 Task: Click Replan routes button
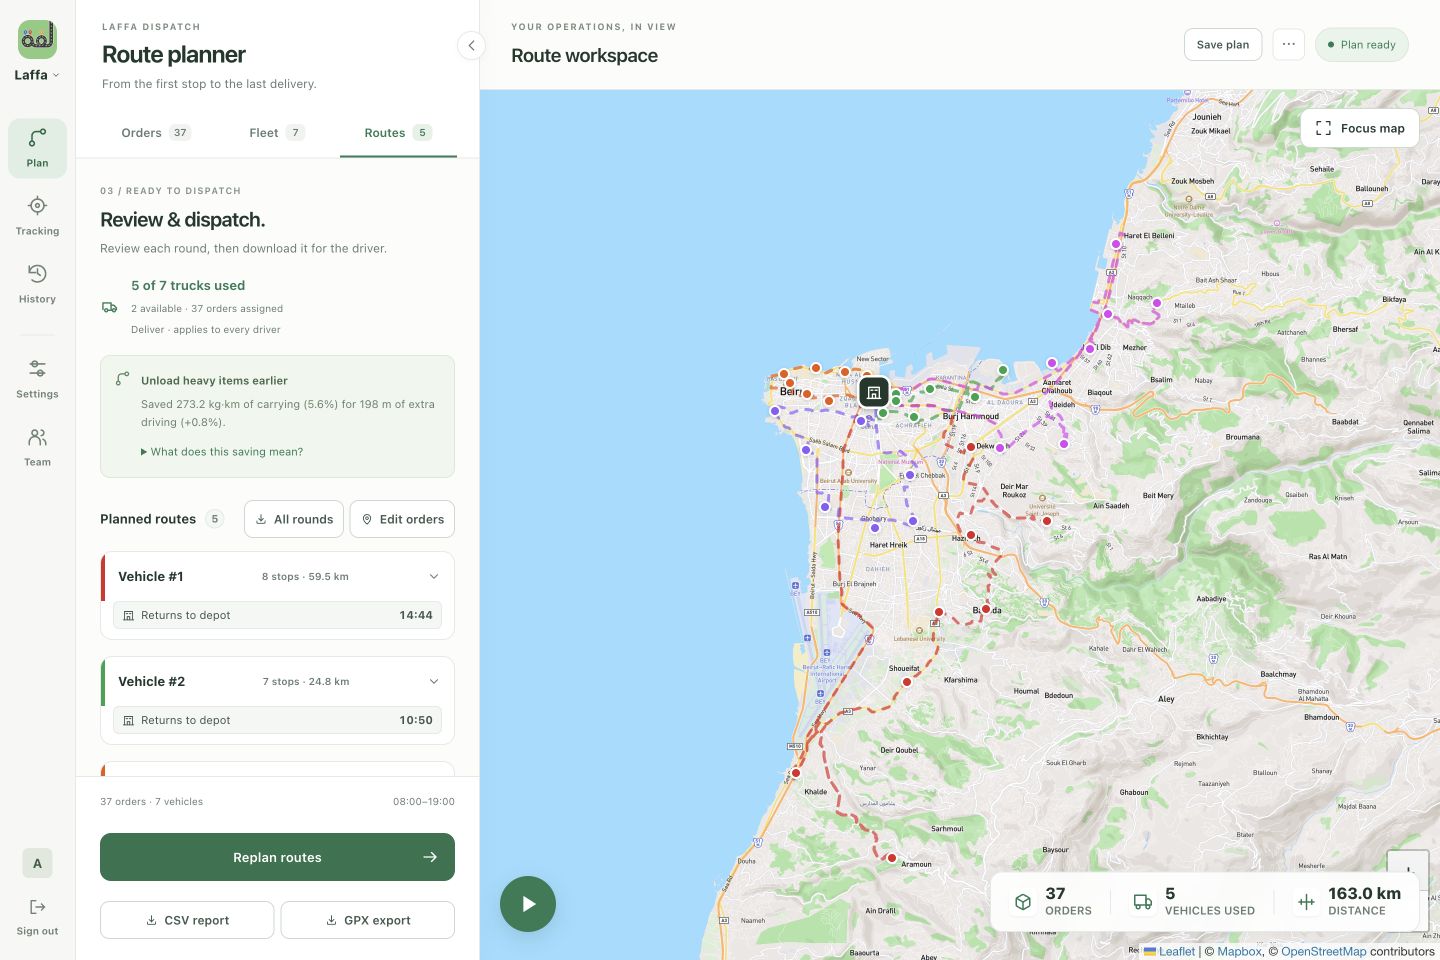coord(277,857)
